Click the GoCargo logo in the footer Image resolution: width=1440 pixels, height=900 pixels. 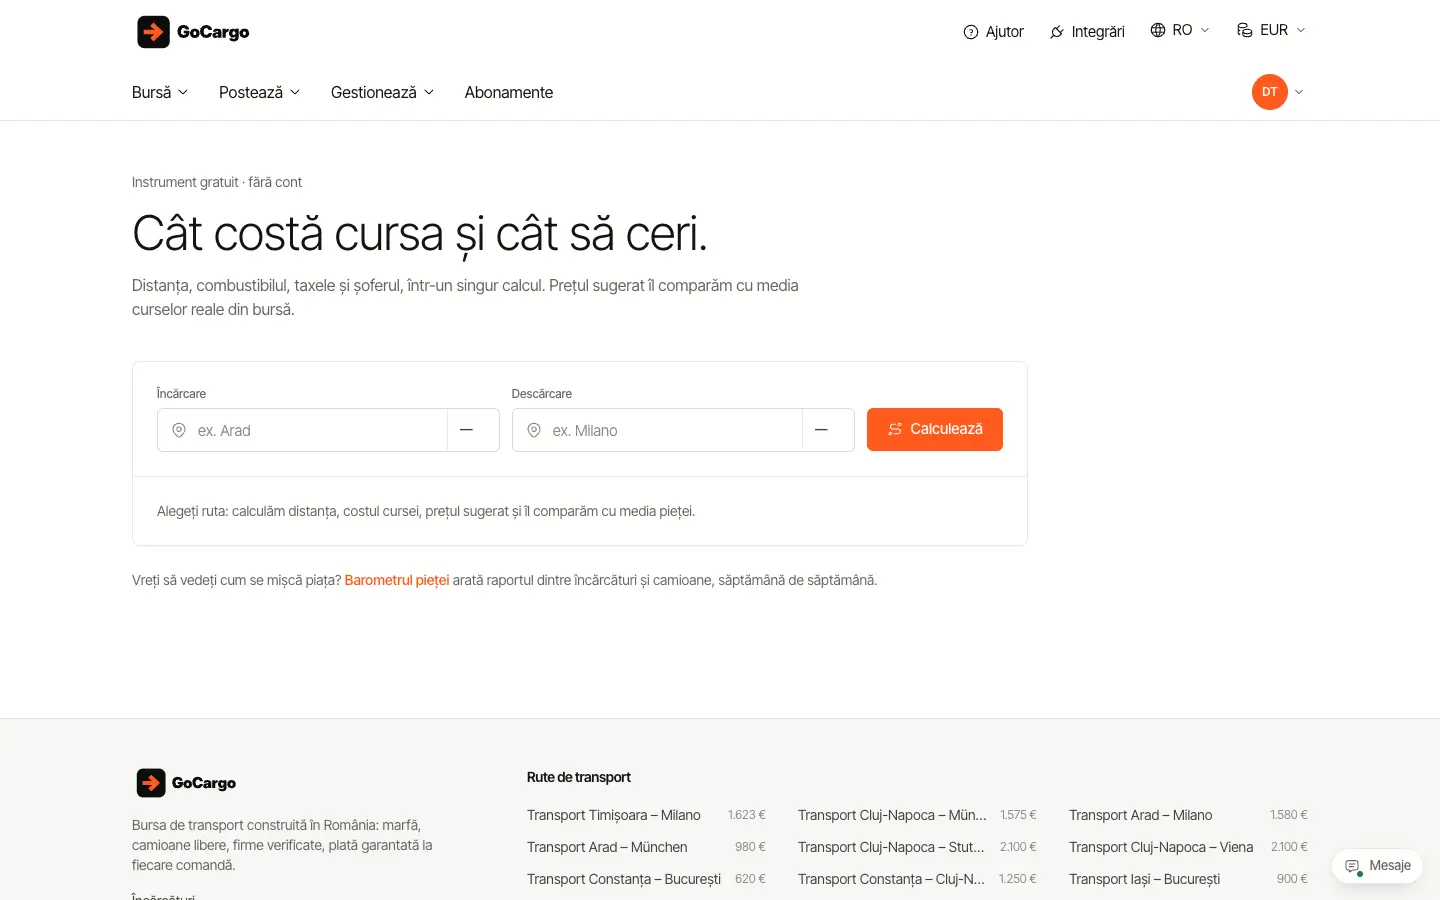186,783
